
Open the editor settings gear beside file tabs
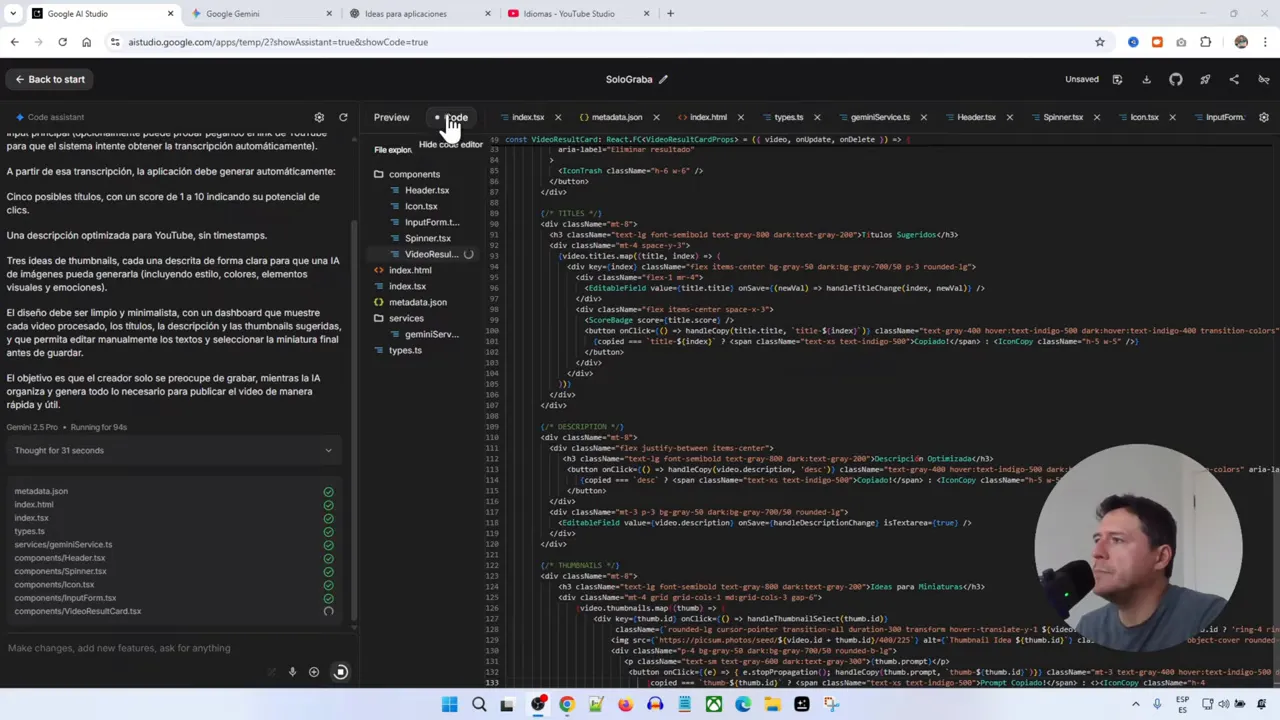[1264, 117]
